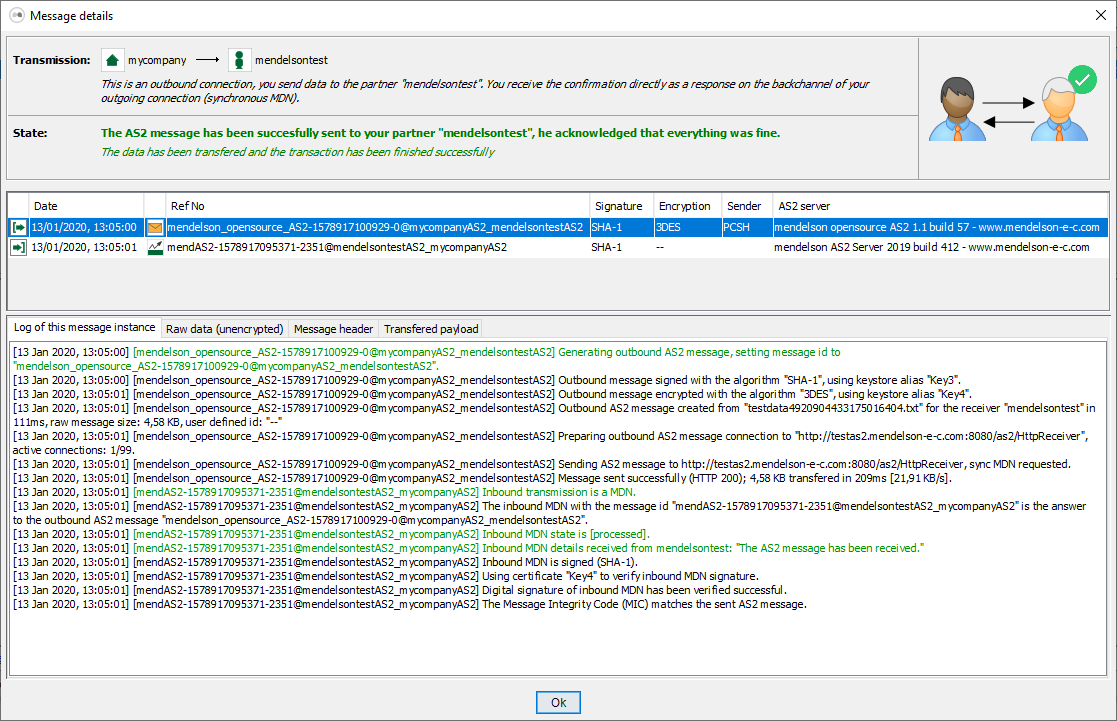Confirm with the Ok button

[x=558, y=702]
